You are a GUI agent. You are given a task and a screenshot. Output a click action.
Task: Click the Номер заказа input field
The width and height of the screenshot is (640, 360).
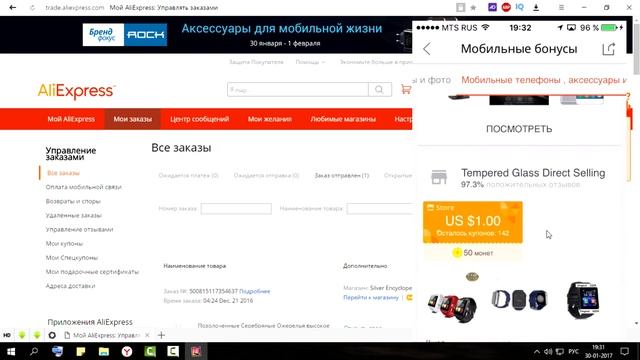(x=236, y=209)
